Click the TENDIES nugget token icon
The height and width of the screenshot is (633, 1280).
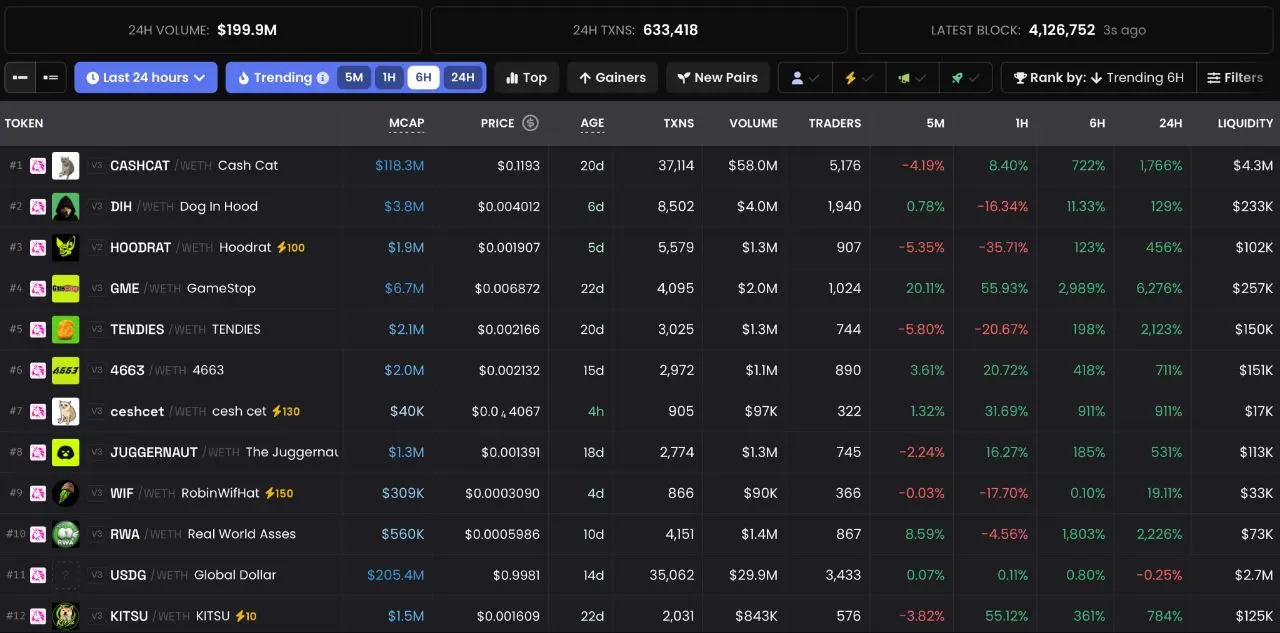pyautogui.click(x=66, y=329)
